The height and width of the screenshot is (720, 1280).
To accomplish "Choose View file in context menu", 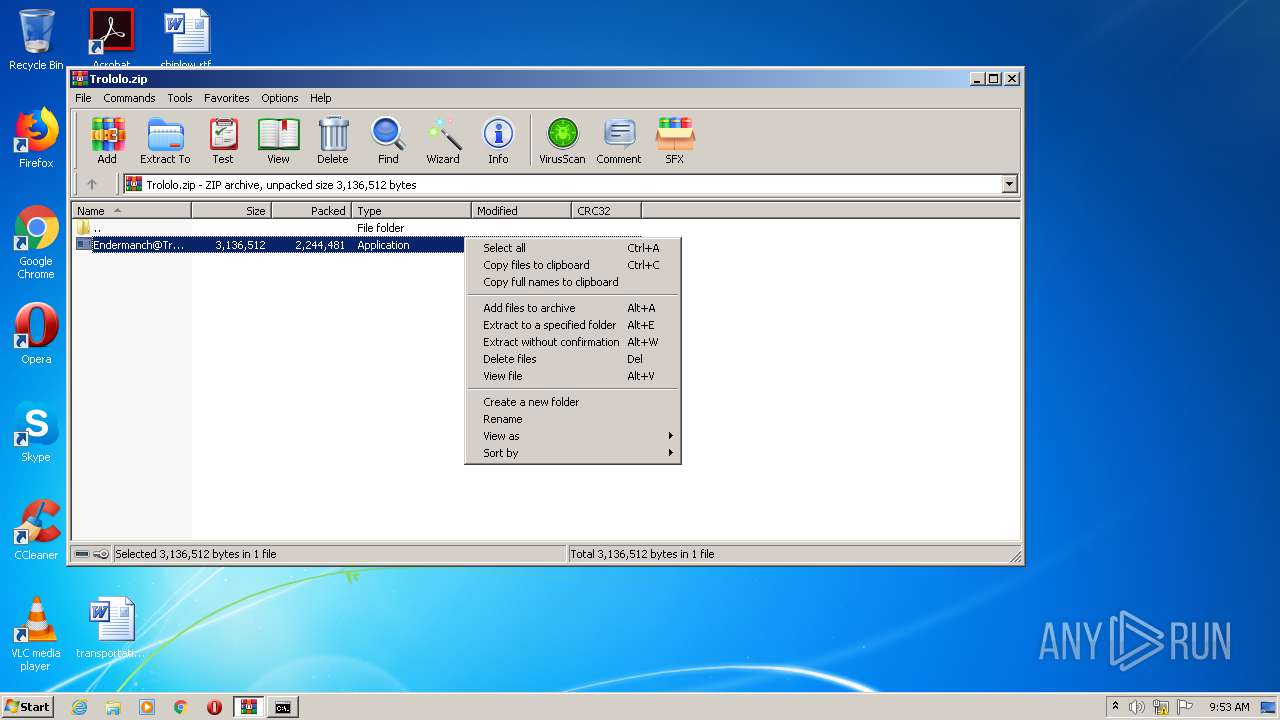I will (573, 376).
